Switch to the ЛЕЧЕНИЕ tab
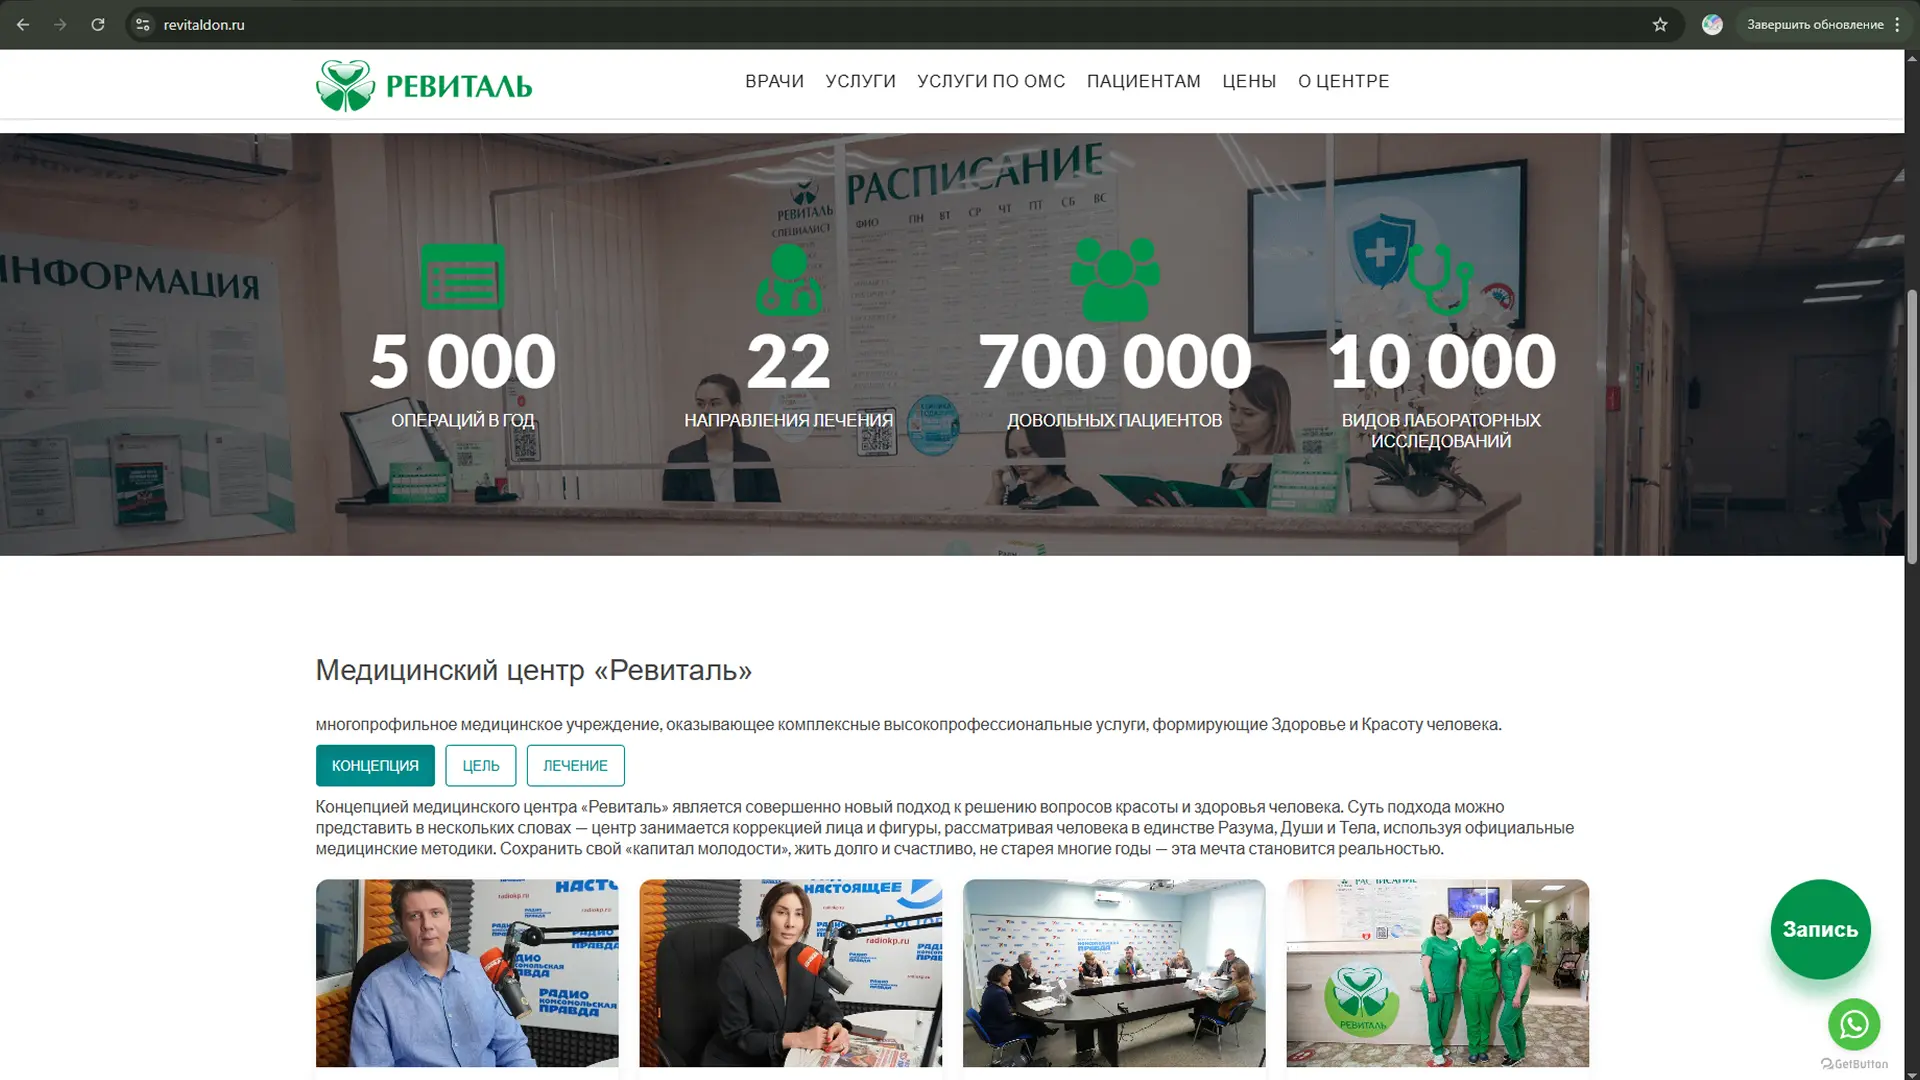 575,765
